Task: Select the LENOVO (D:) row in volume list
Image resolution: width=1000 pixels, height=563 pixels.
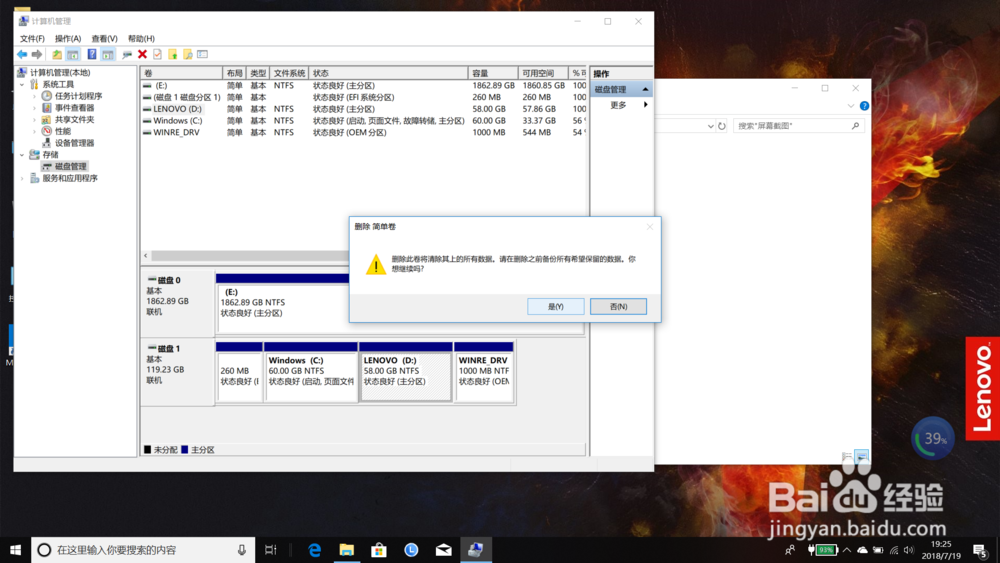Action: (x=364, y=109)
